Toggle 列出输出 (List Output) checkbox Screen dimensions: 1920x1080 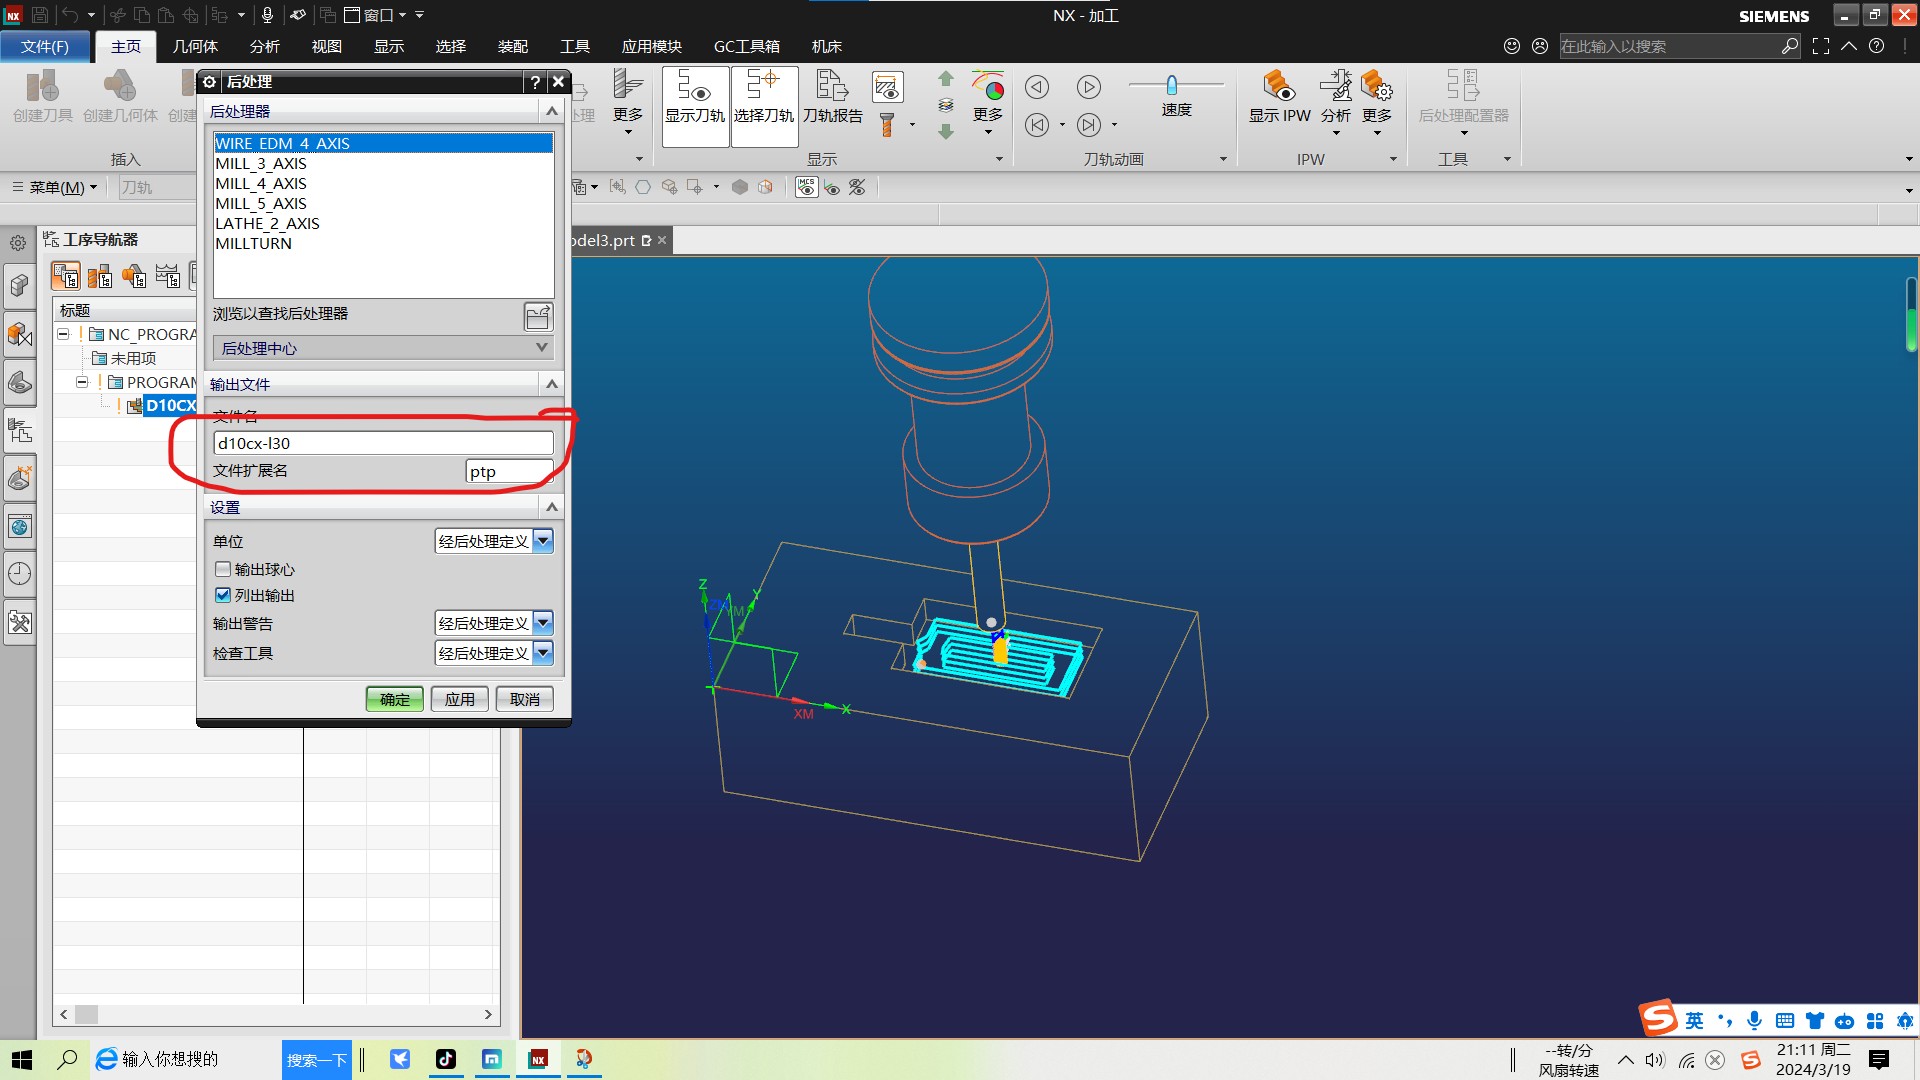coord(223,593)
